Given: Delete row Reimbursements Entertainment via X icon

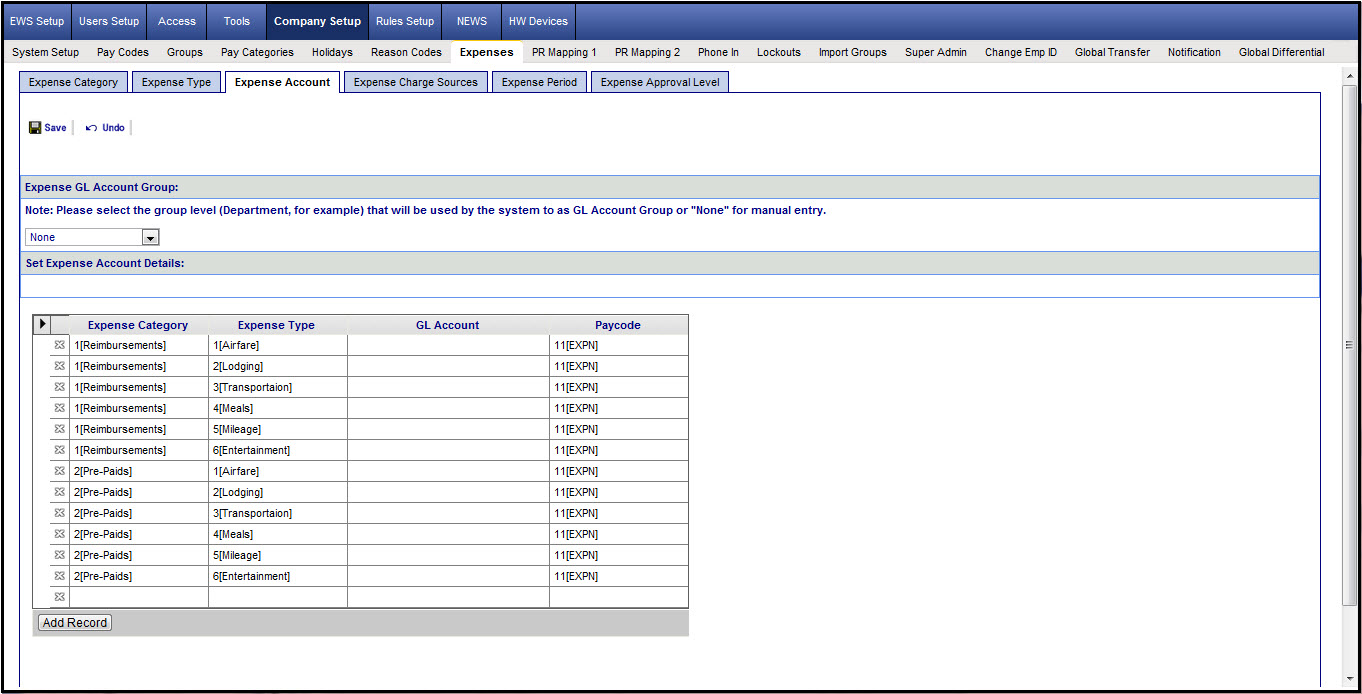Looking at the screenshot, I should point(59,450).
